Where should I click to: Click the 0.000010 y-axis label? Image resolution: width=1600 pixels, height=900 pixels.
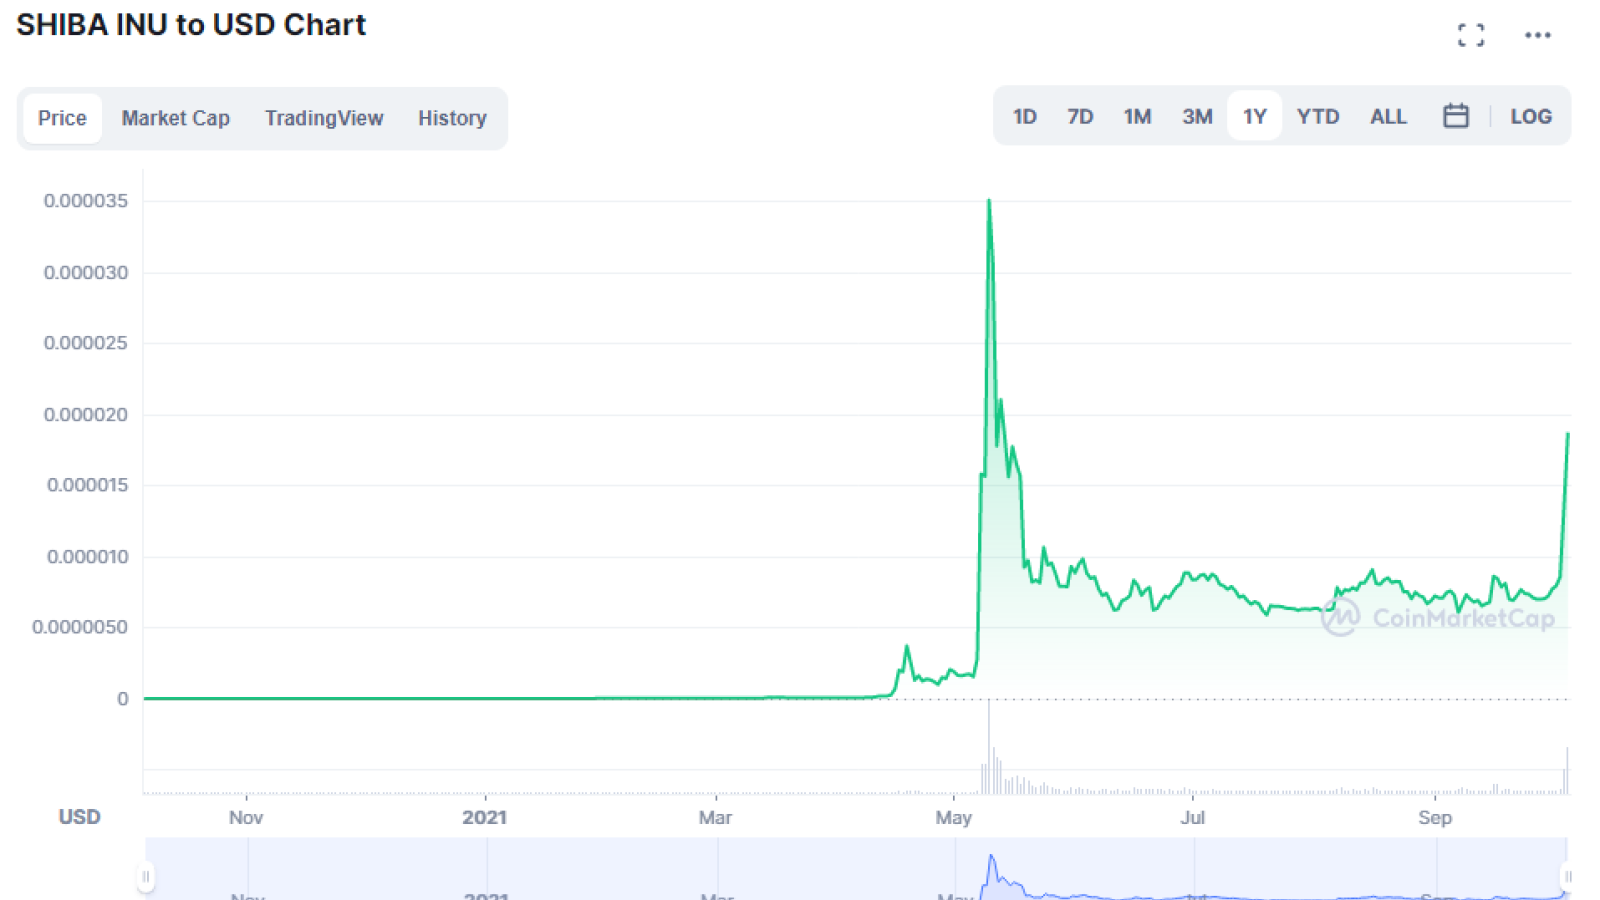[88, 557]
